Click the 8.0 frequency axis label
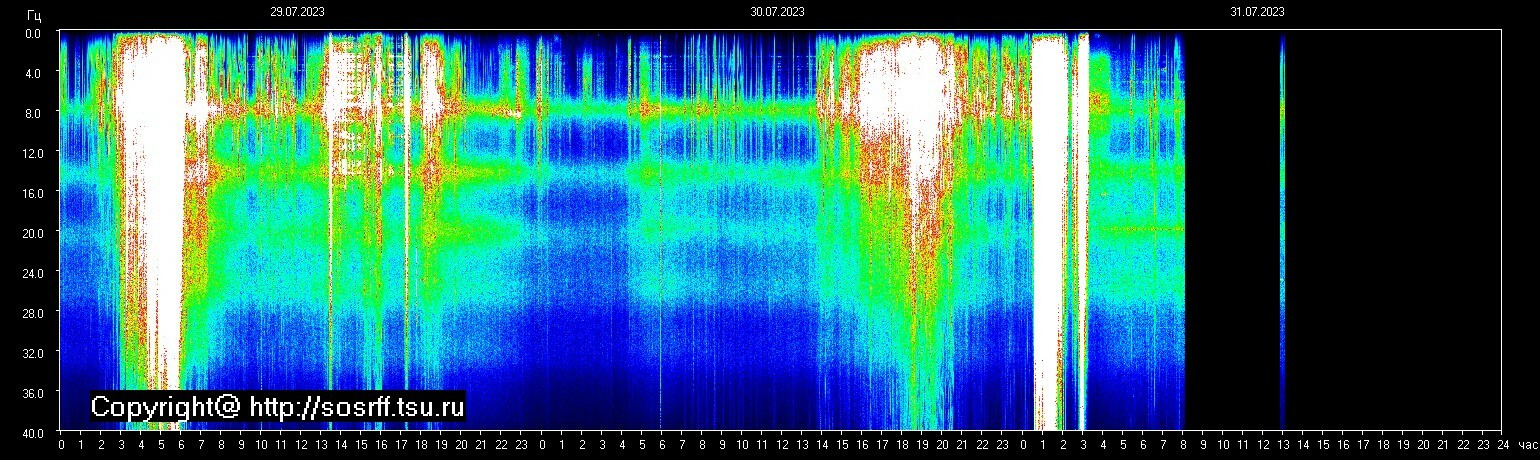This screenshot has width=1540, height=460. pos(32,113)
